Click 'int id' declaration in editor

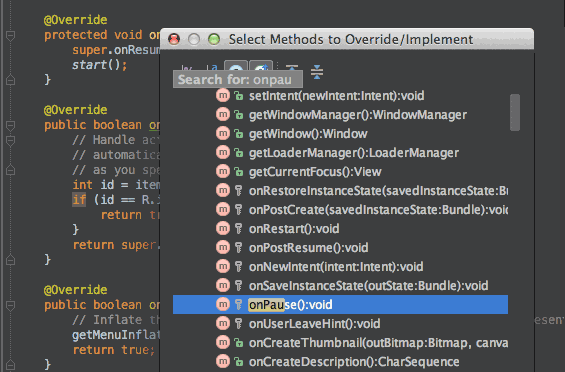(93, 185)
